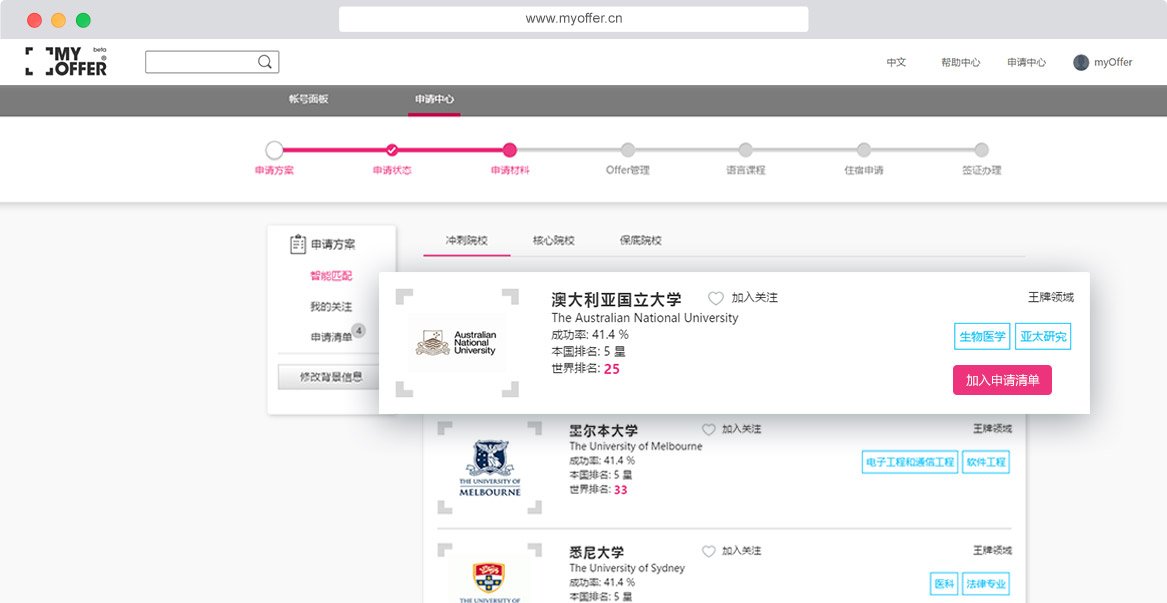Go to the 申请状态 progress step

pos(392,150)
